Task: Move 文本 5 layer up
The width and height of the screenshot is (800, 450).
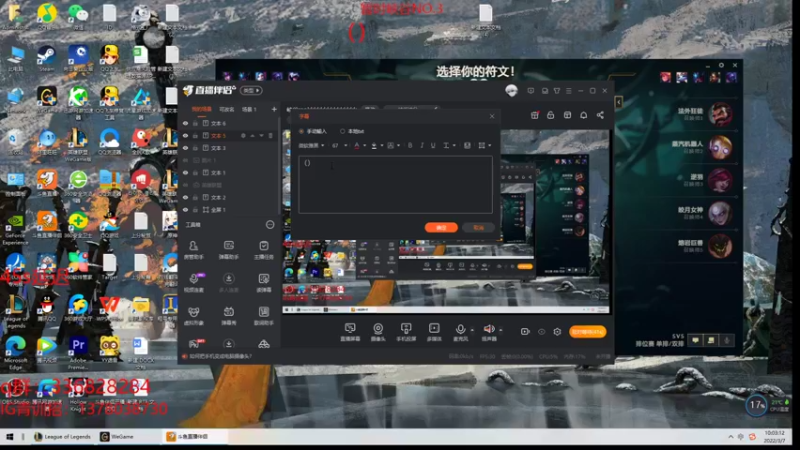Action: click(253, 136)
